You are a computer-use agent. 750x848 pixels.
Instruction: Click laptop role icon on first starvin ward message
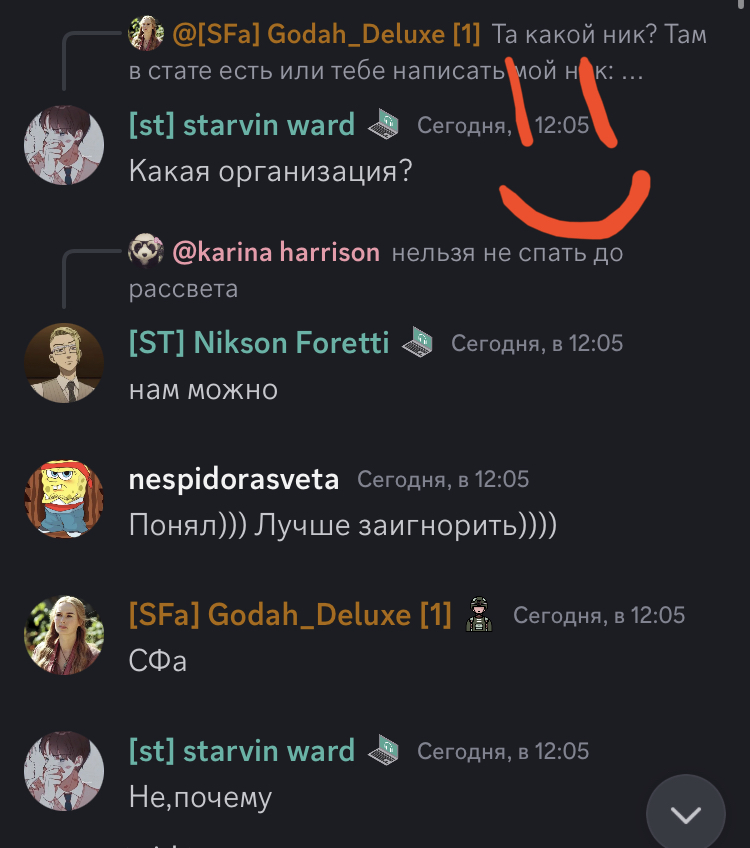[384, 124]
